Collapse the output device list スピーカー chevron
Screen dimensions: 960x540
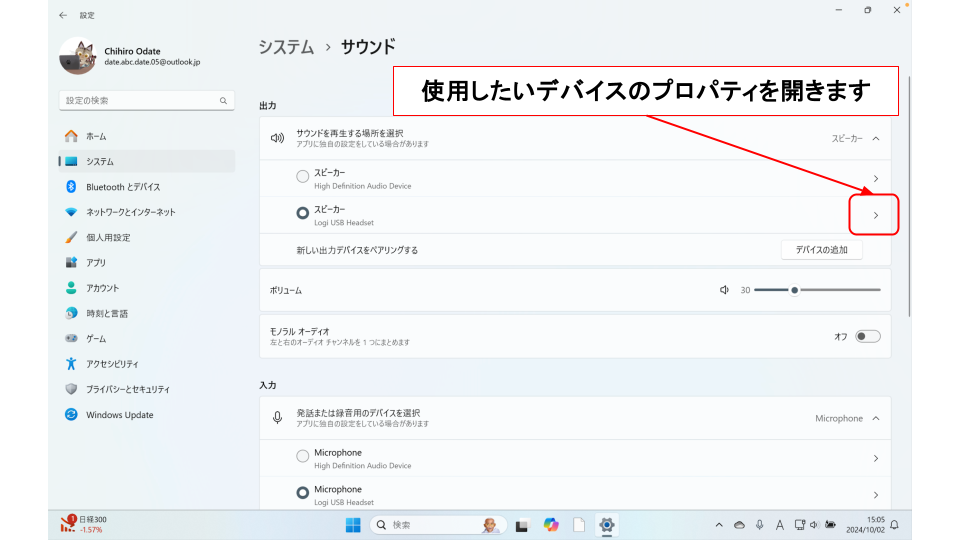tap(876, 139)
